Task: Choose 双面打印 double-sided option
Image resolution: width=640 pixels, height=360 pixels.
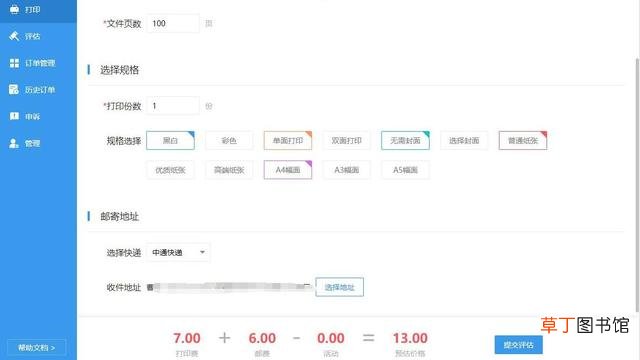Action: (347, 140)
